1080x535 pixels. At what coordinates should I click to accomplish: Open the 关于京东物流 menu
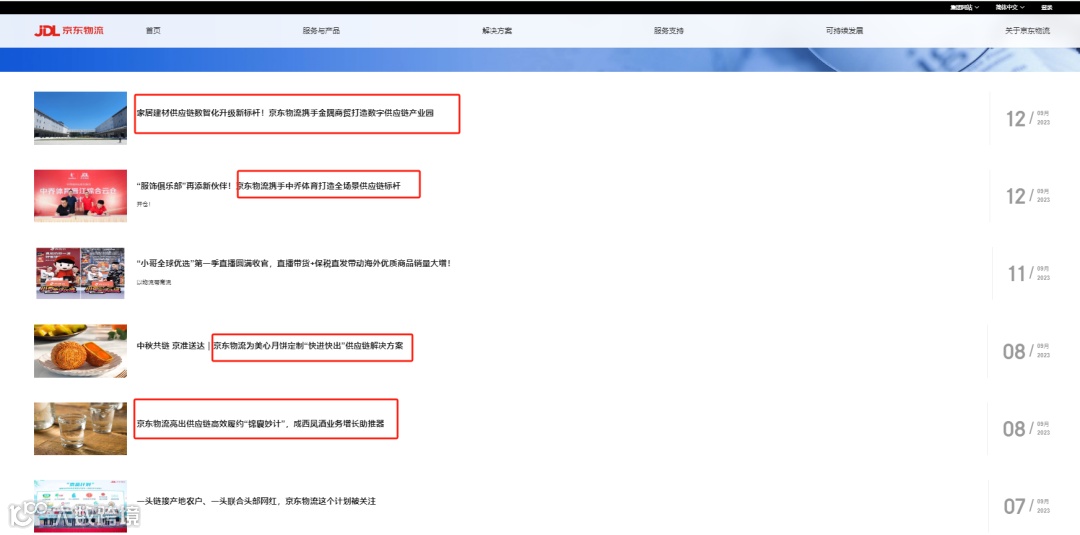click(1028, 31)
